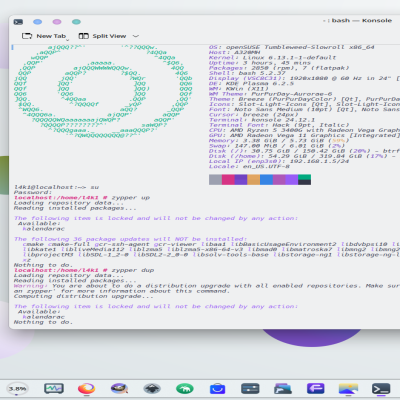Image resolution: width=400 pixels, height=400 pixels.
Task: Open the landscape image viewer icon in panel
Action: pyautogui.click(x=348, y=388)
